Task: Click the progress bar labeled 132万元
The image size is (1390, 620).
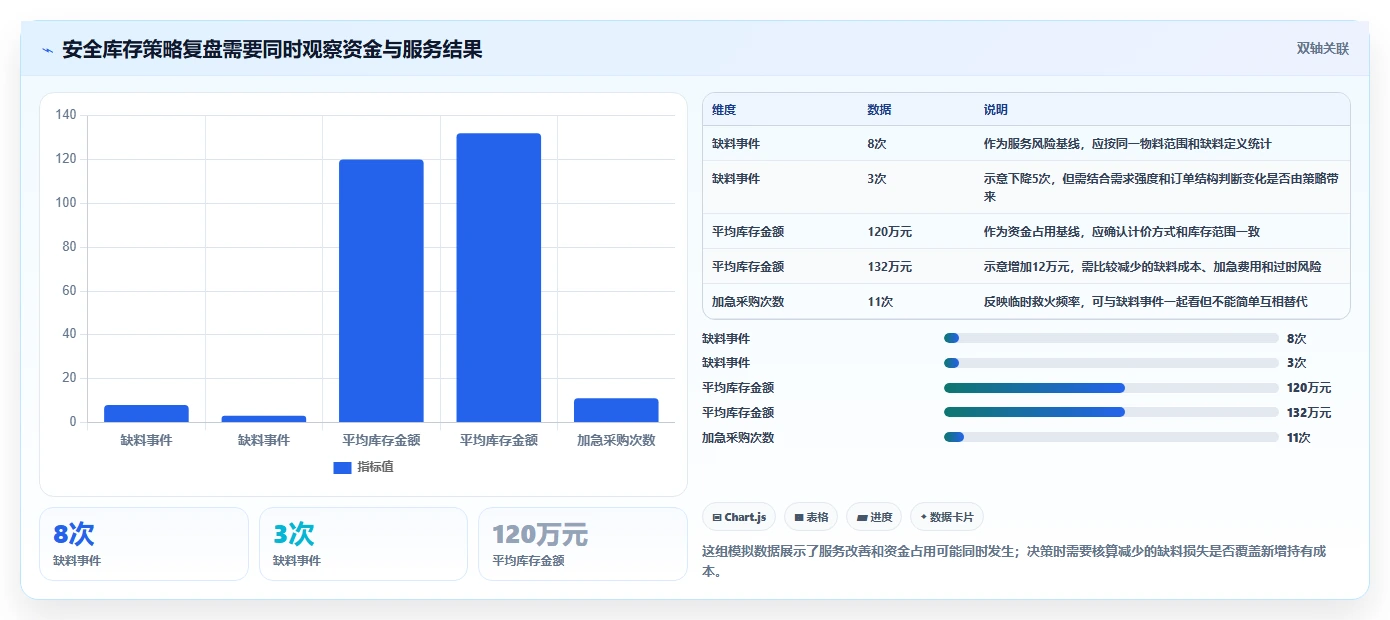Action: (1111, 412)
